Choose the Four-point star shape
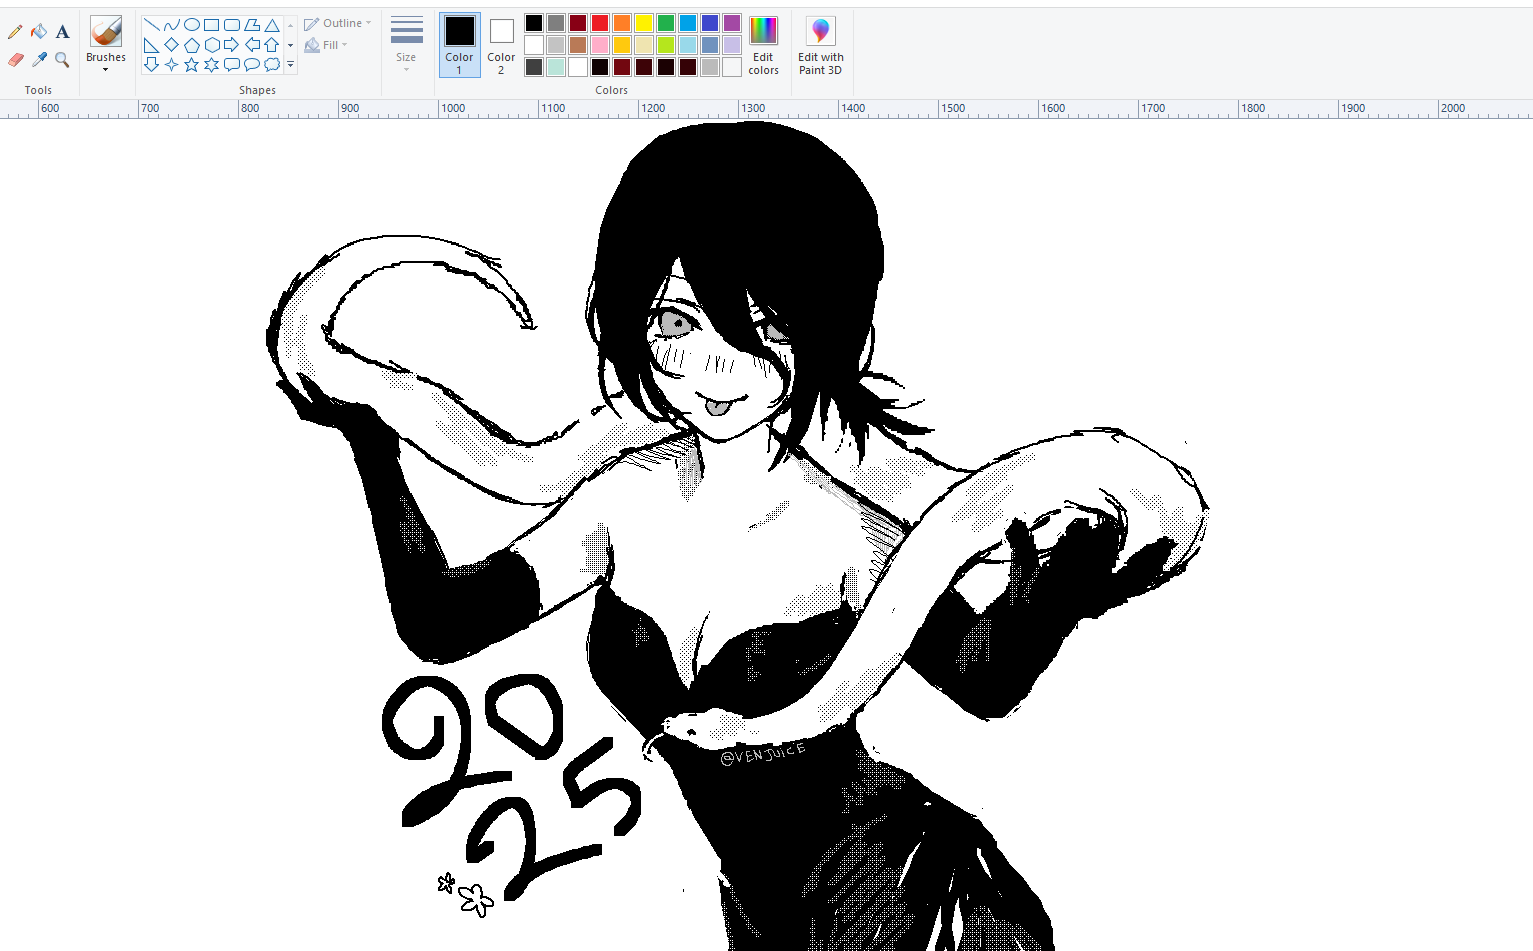This screenshot has width=1533, height=951. click(x=171, y=64)
